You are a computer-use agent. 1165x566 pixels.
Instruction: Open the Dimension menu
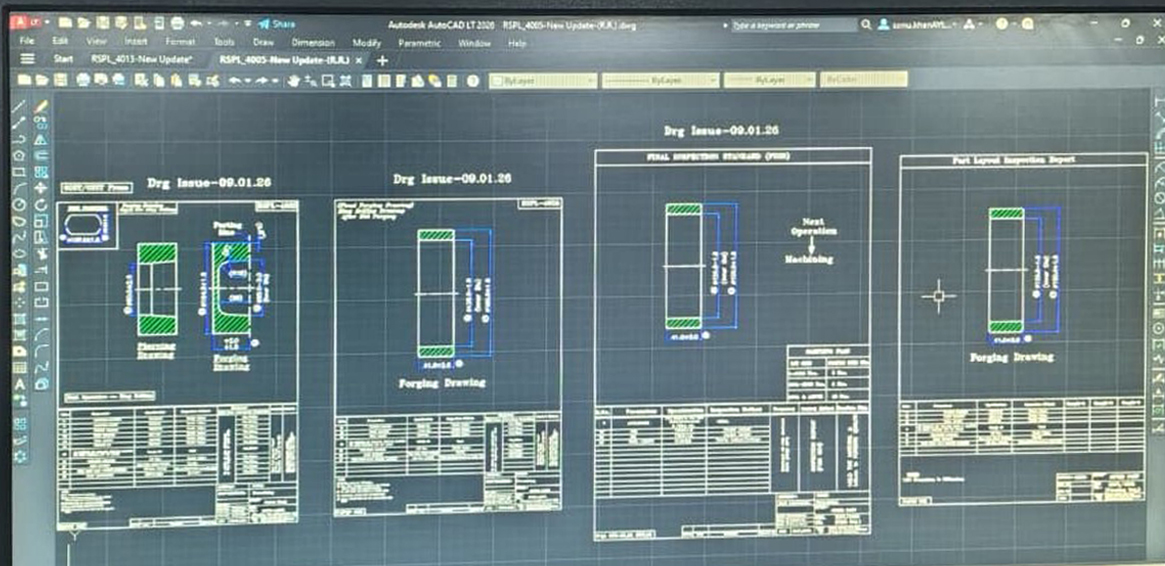tap(313, 42)
